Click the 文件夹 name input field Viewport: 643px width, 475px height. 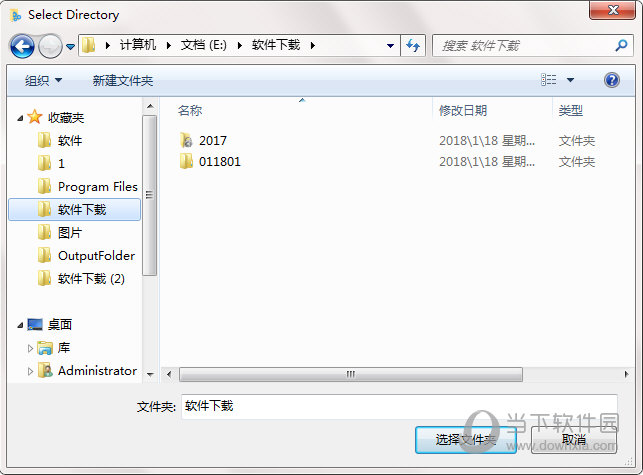tap(399, 406)
